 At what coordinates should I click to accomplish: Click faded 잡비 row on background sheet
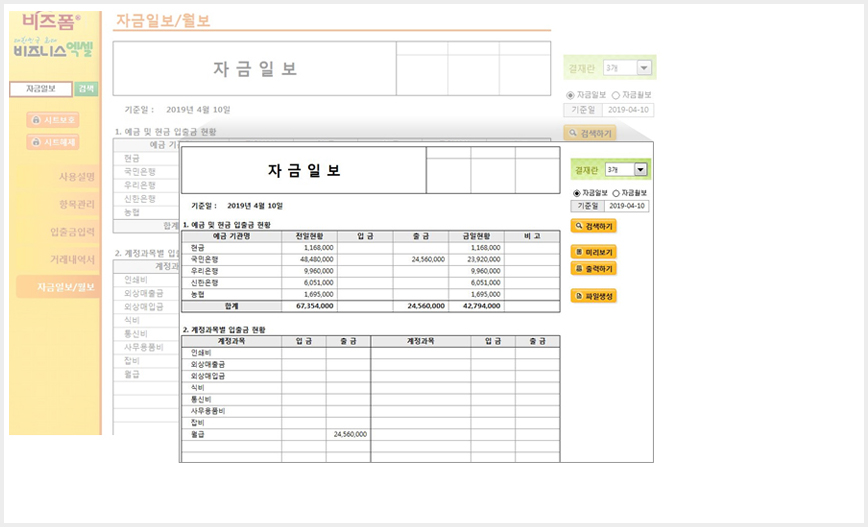(132, 361)
